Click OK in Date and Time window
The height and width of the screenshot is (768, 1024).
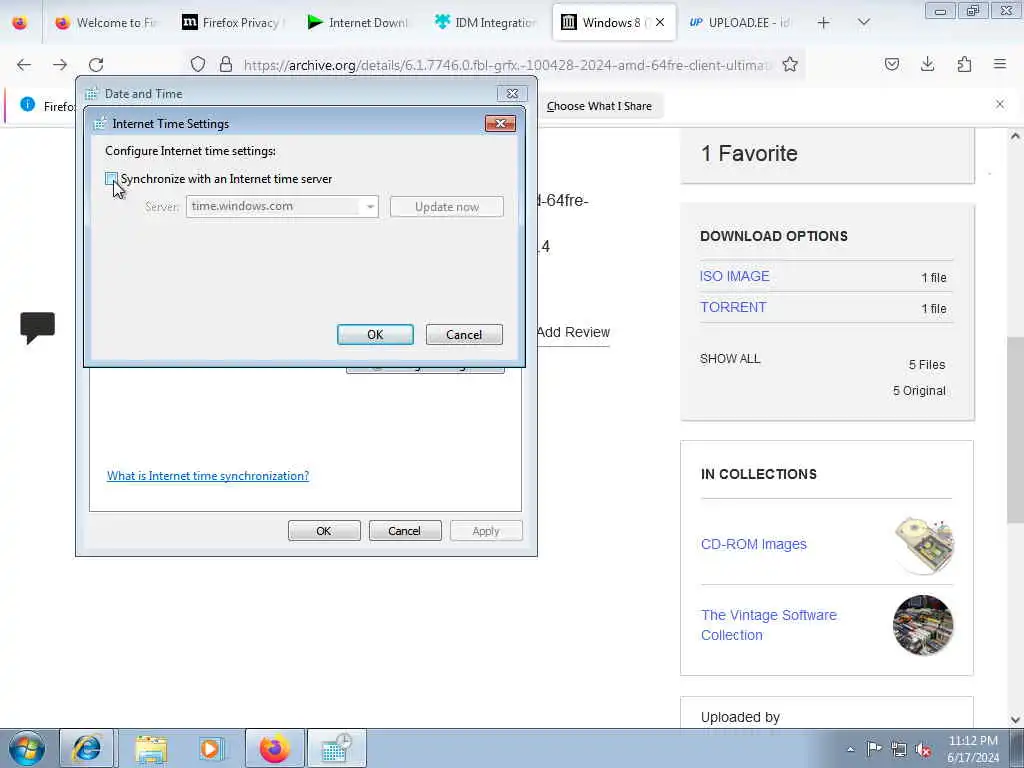324,531
